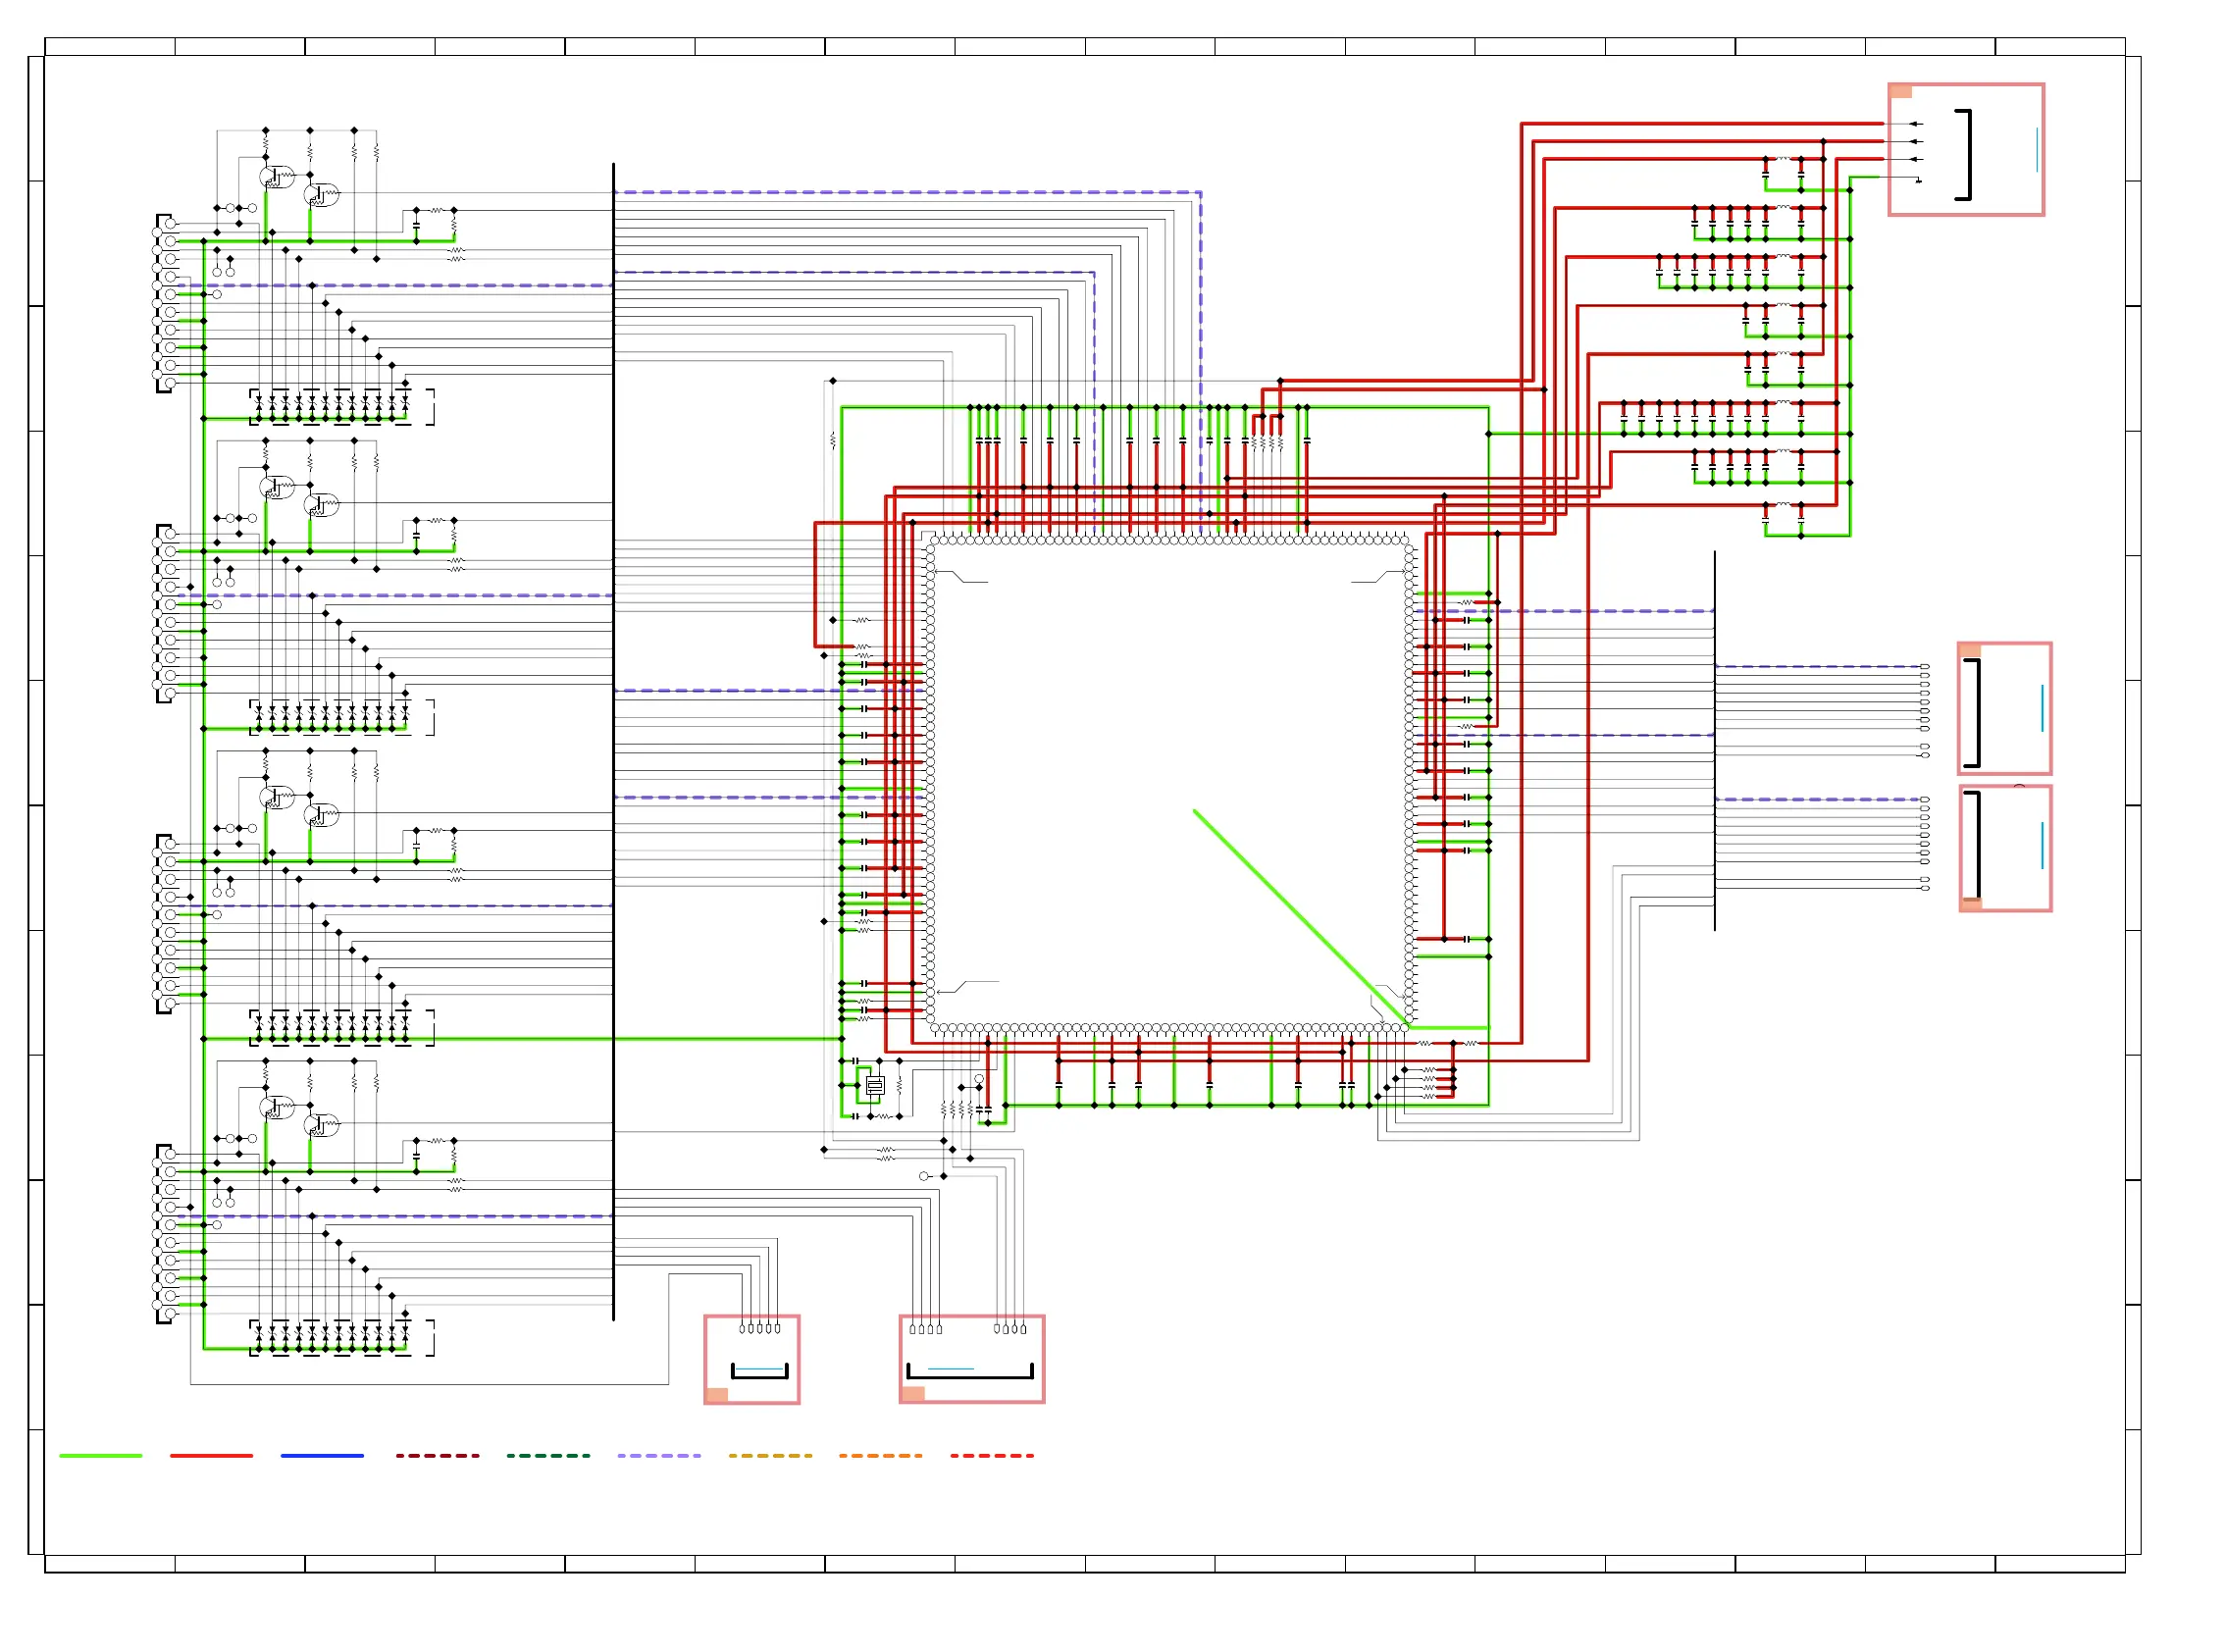2225x1652 pixels.
Task: Click the topmost left multi-pin connector
Action: (x=163, y=303)
